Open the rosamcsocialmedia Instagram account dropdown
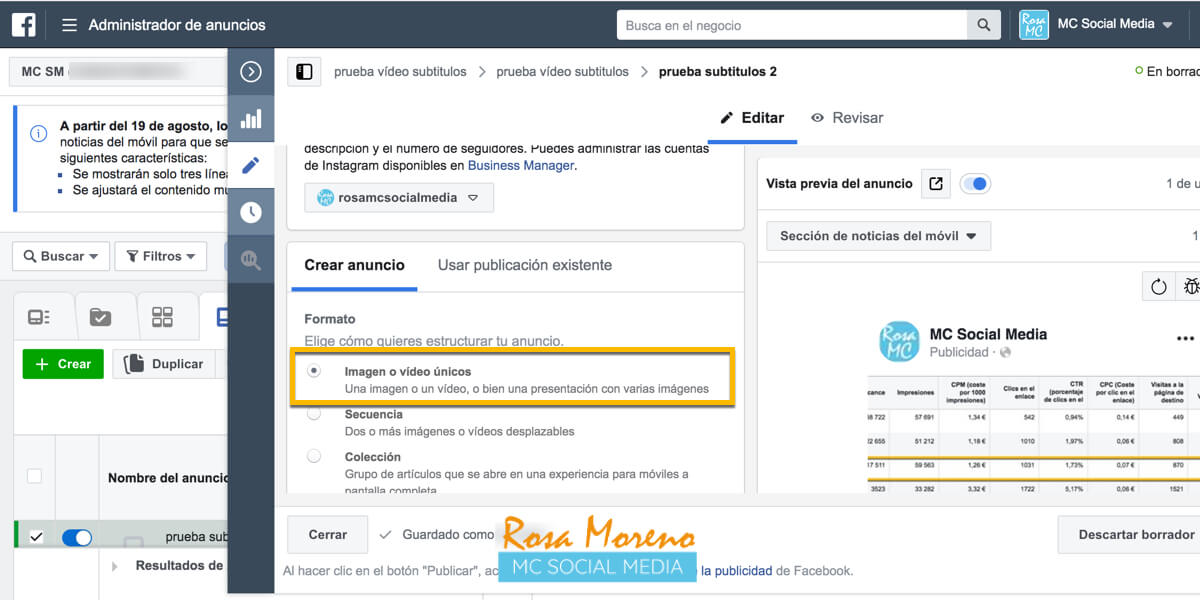Viewport: 1200px width, 600px height. [x=399, y=198]
